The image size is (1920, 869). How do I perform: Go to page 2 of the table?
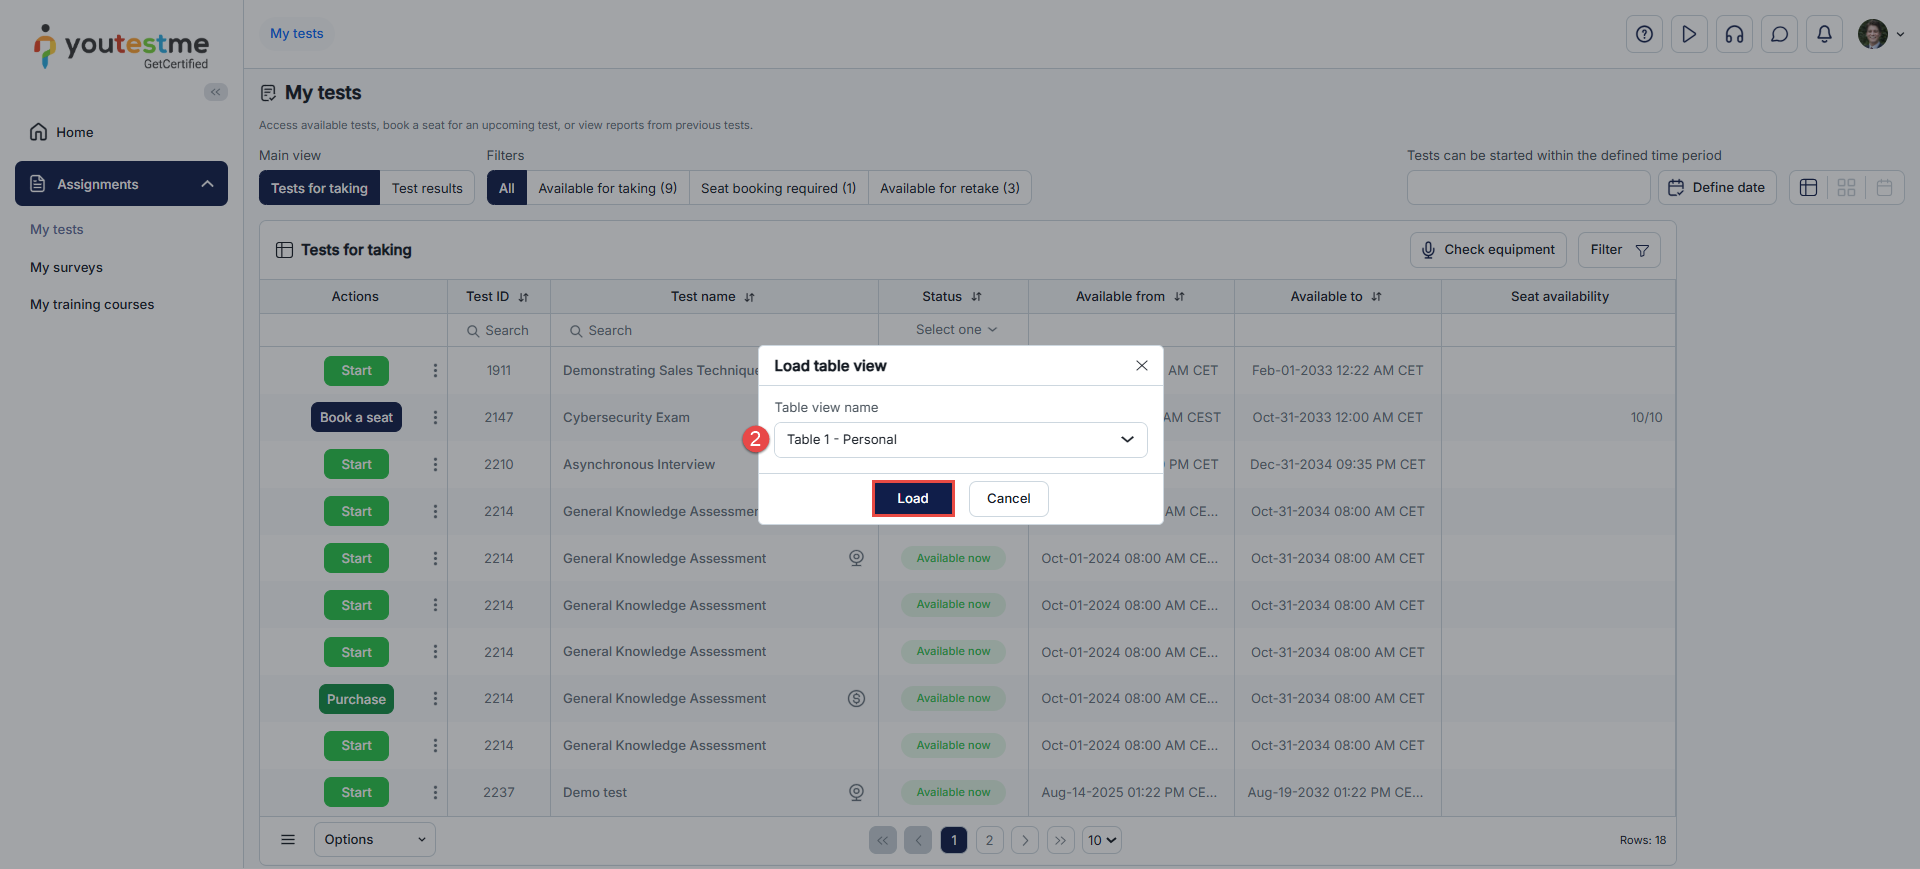(989, 840)
